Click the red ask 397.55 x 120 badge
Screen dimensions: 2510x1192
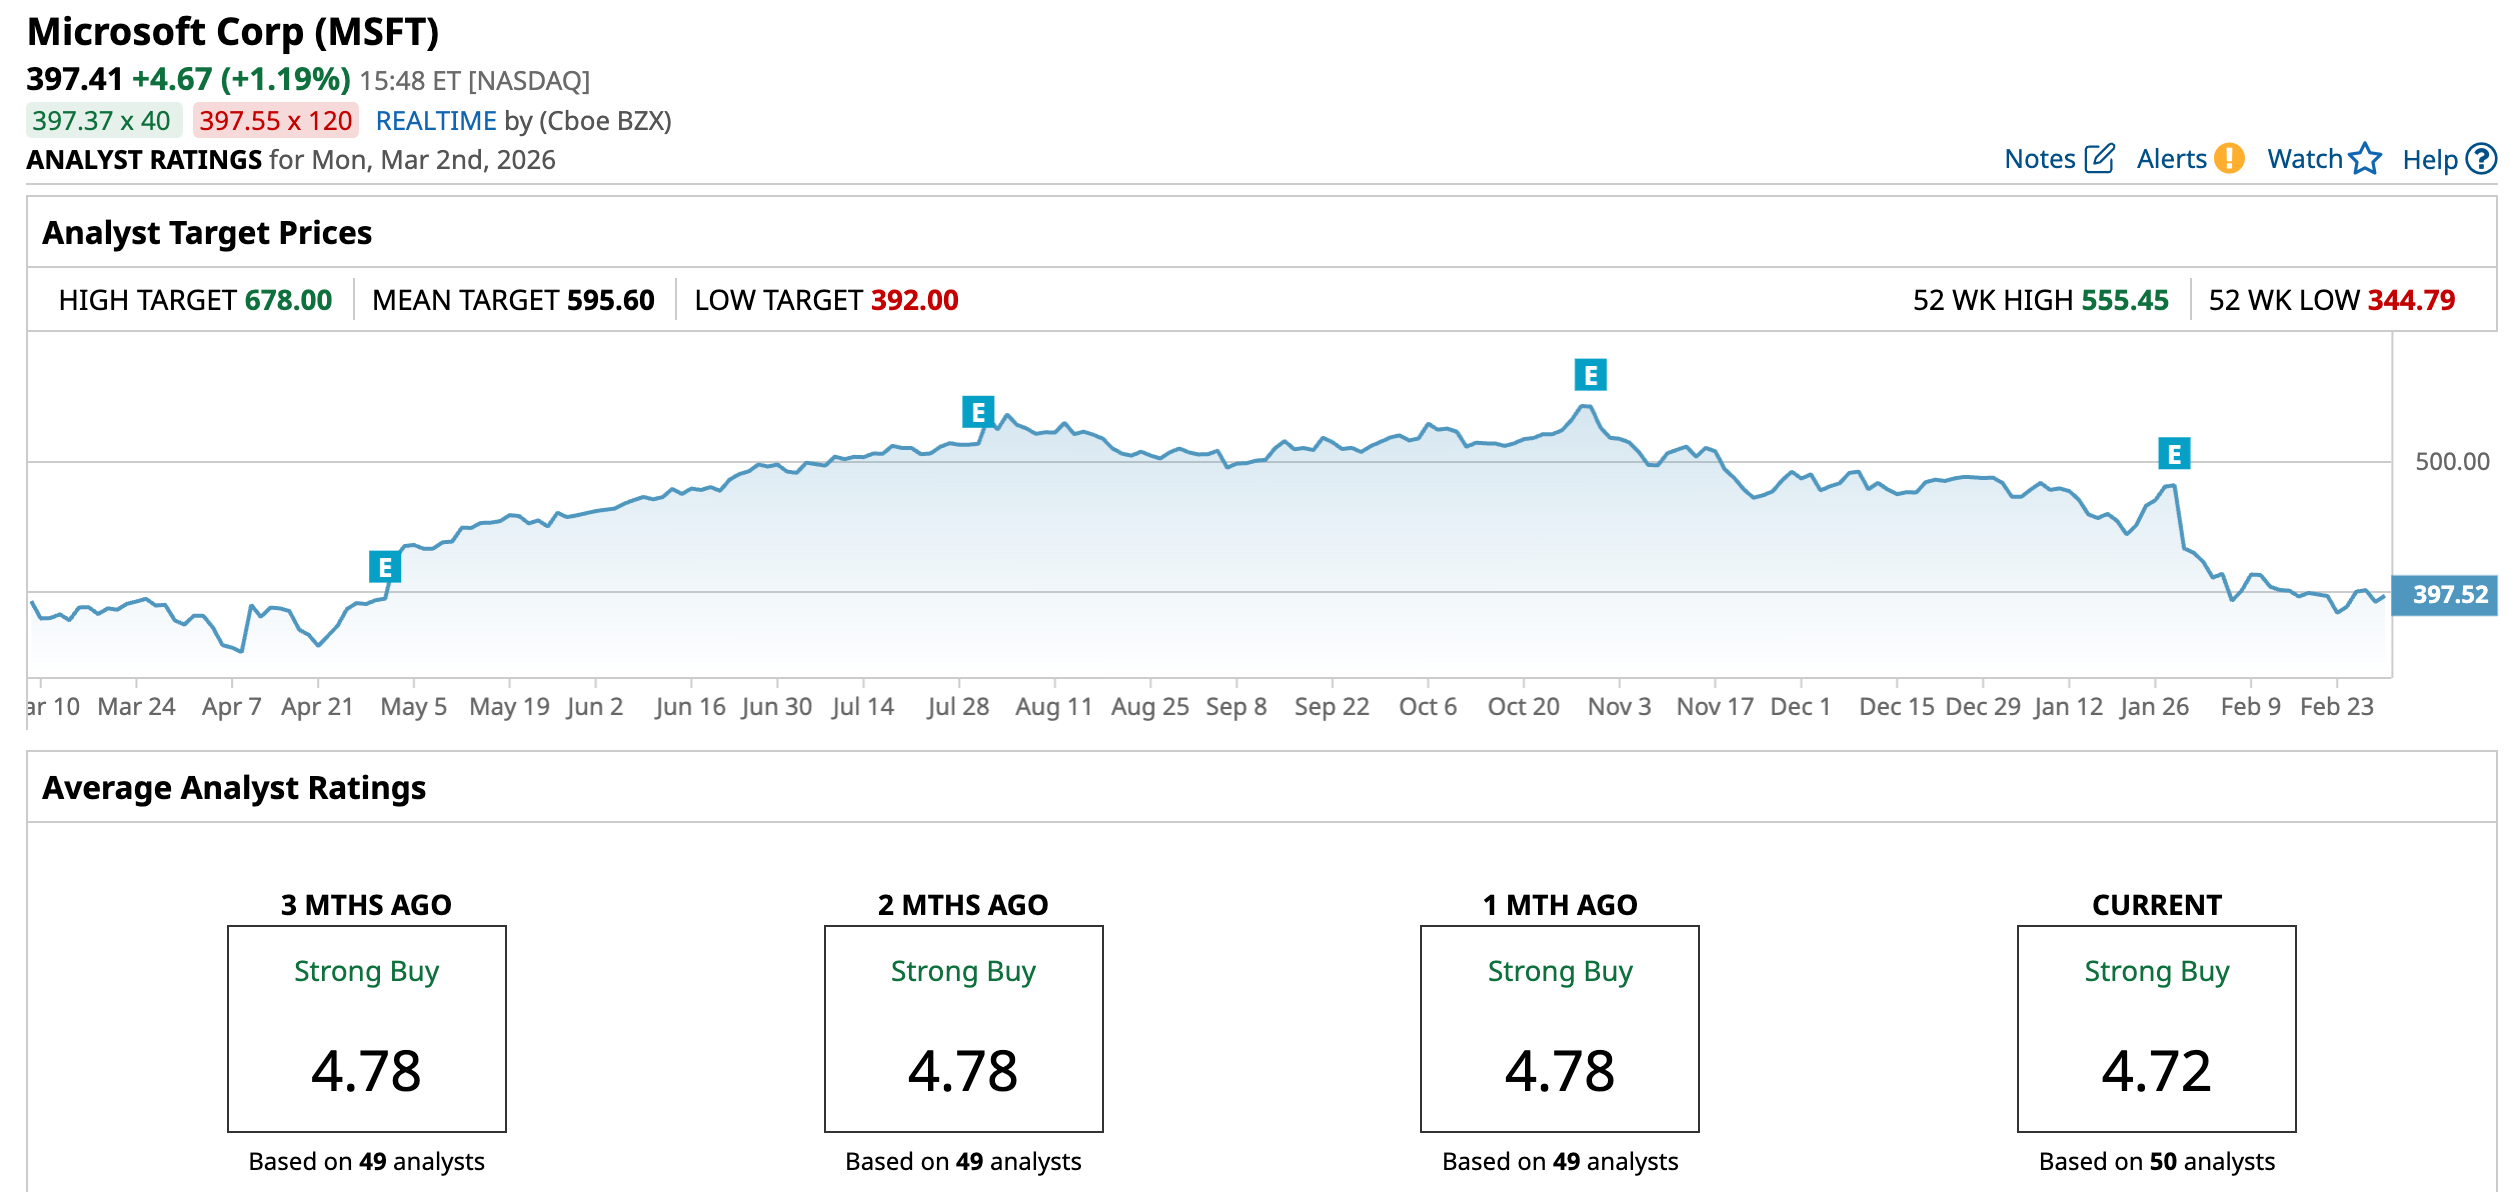coord(275,121)
